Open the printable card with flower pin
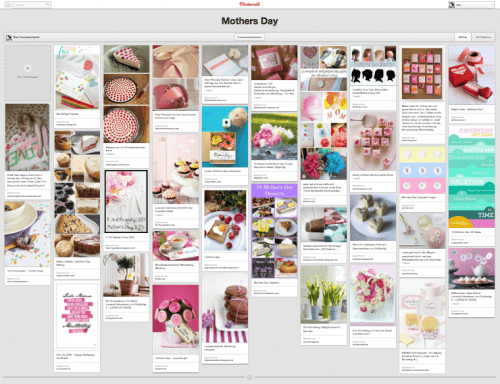 pos(225,61)
